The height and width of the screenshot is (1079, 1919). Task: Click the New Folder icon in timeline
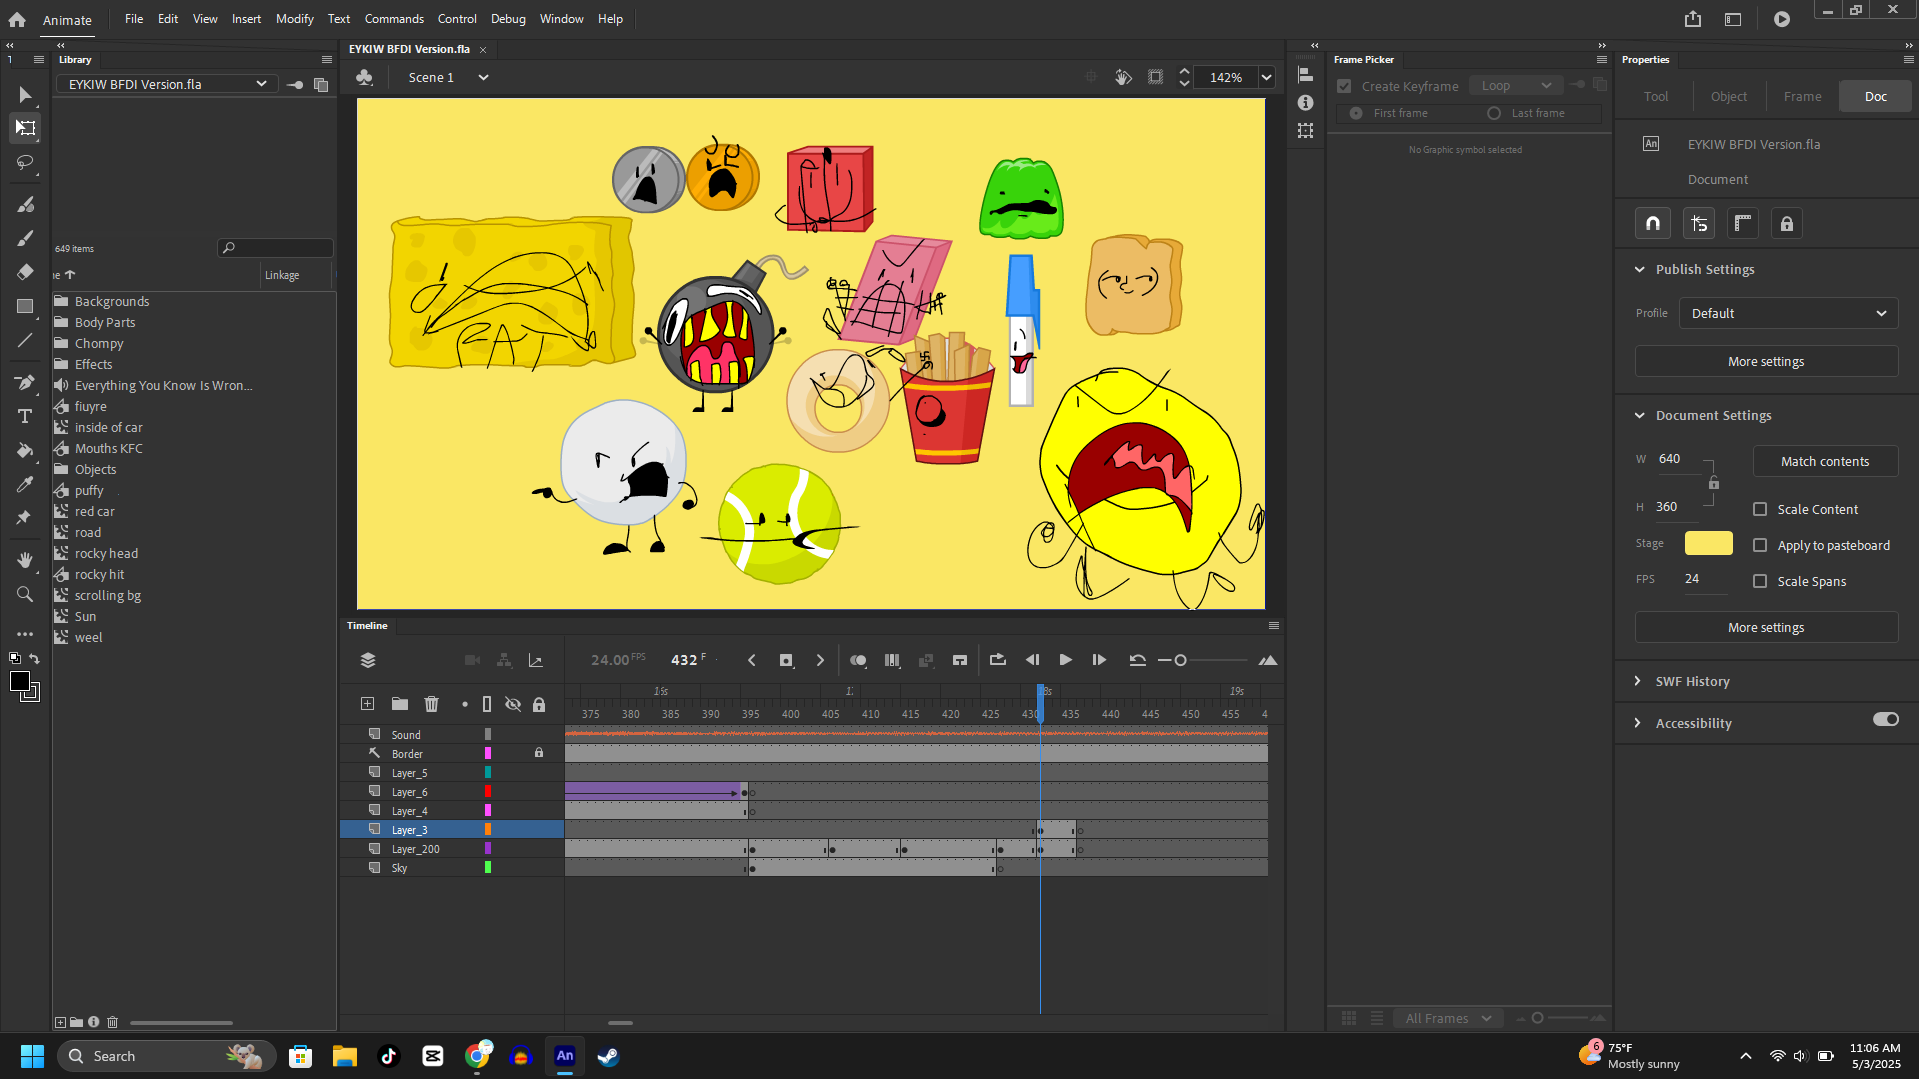click(399, 704)
